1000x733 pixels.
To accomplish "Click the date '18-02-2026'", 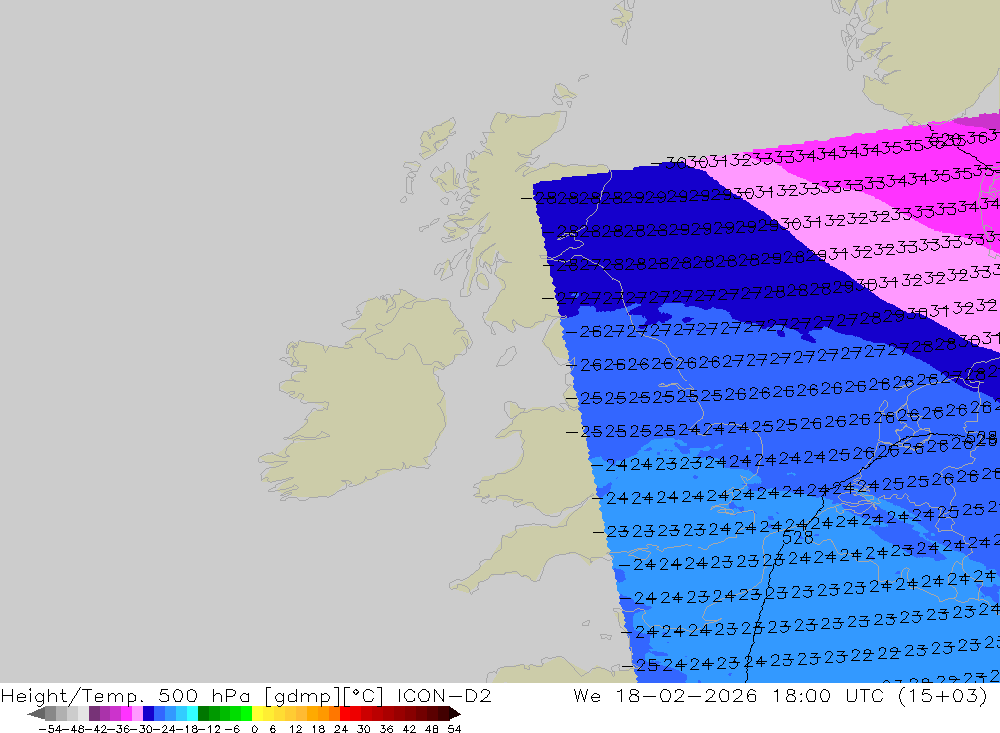I will 686,695.
